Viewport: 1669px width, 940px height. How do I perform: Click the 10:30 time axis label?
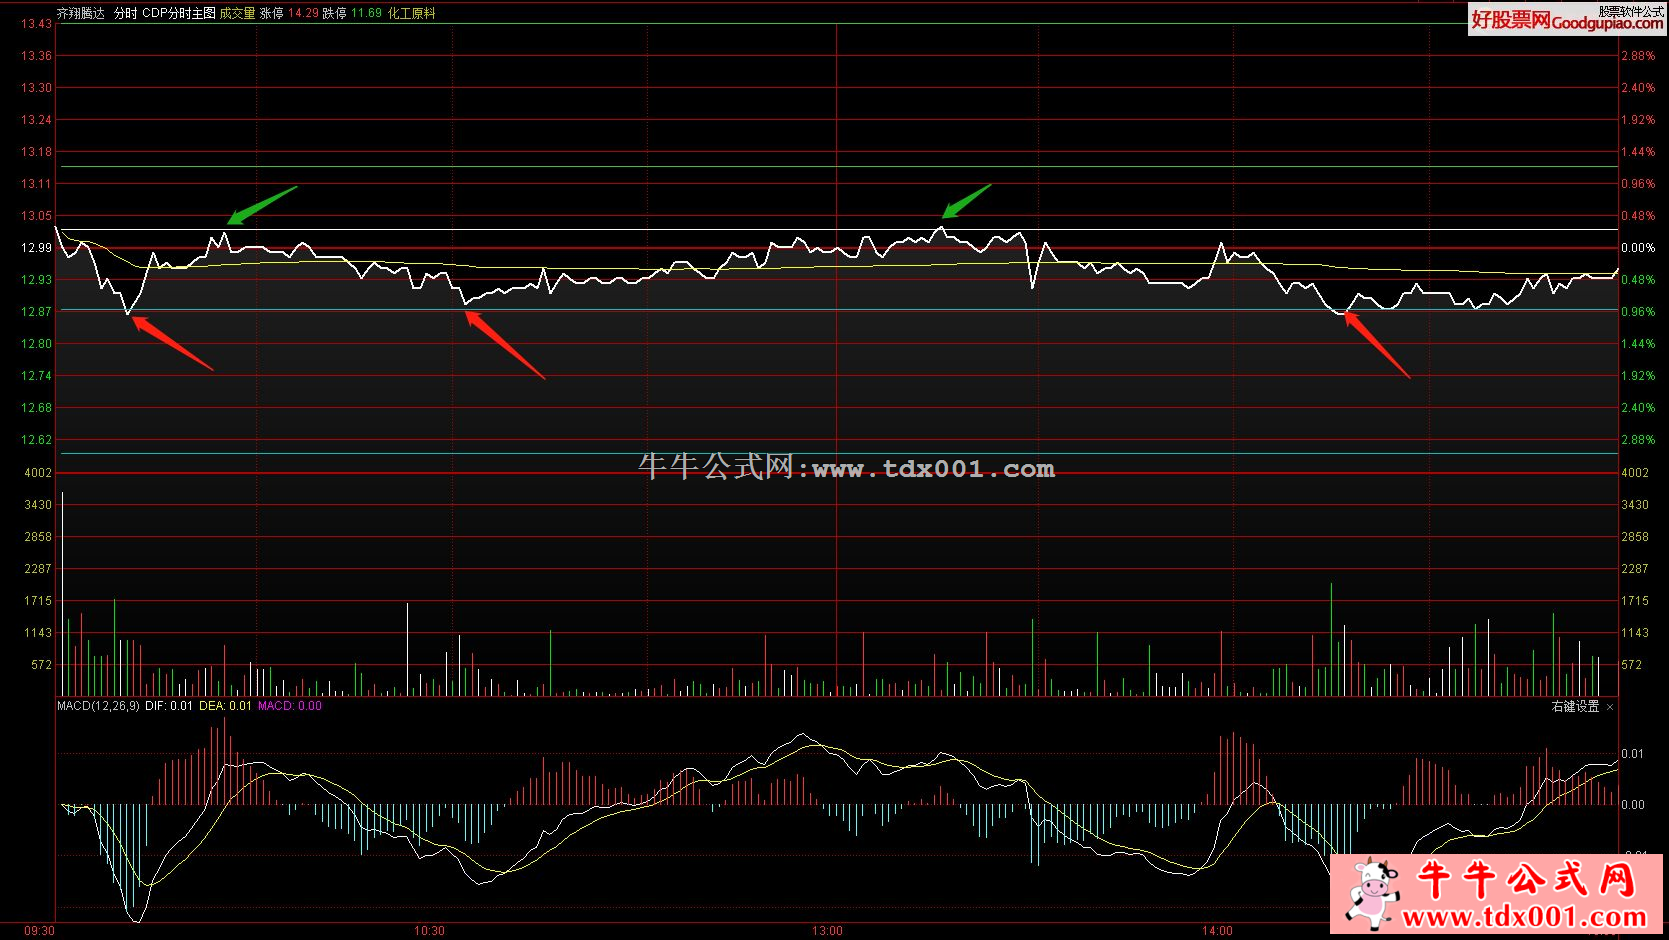(x=429, y=931)
